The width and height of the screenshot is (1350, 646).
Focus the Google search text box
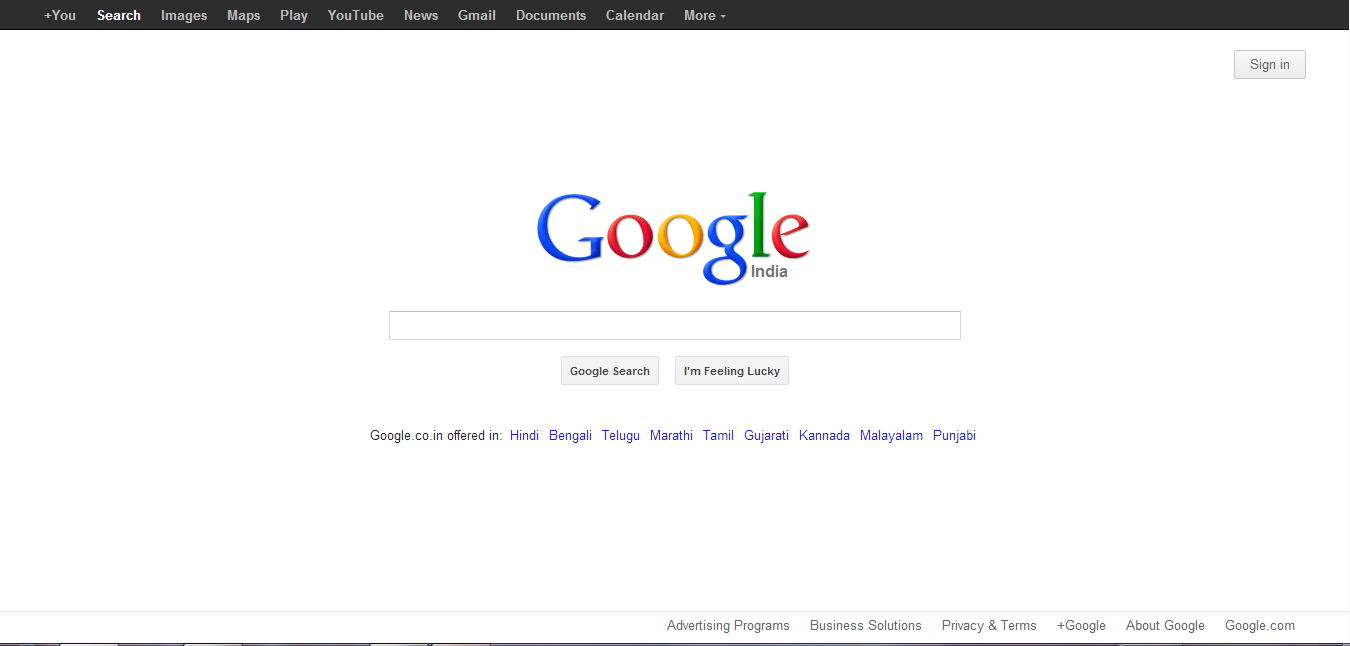tap(675, 325)
